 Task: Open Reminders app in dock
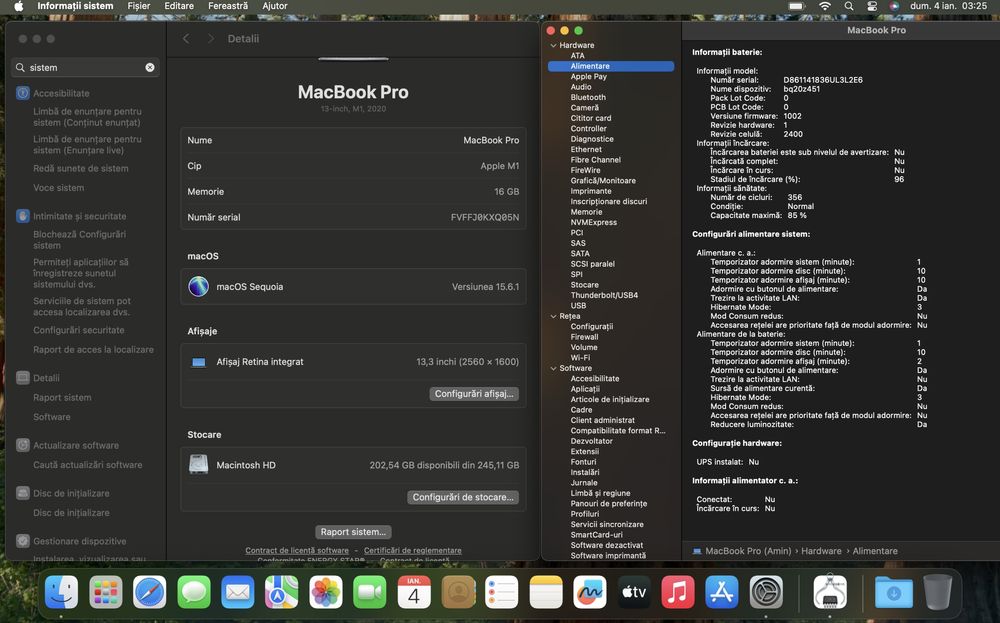pos(502,592)
